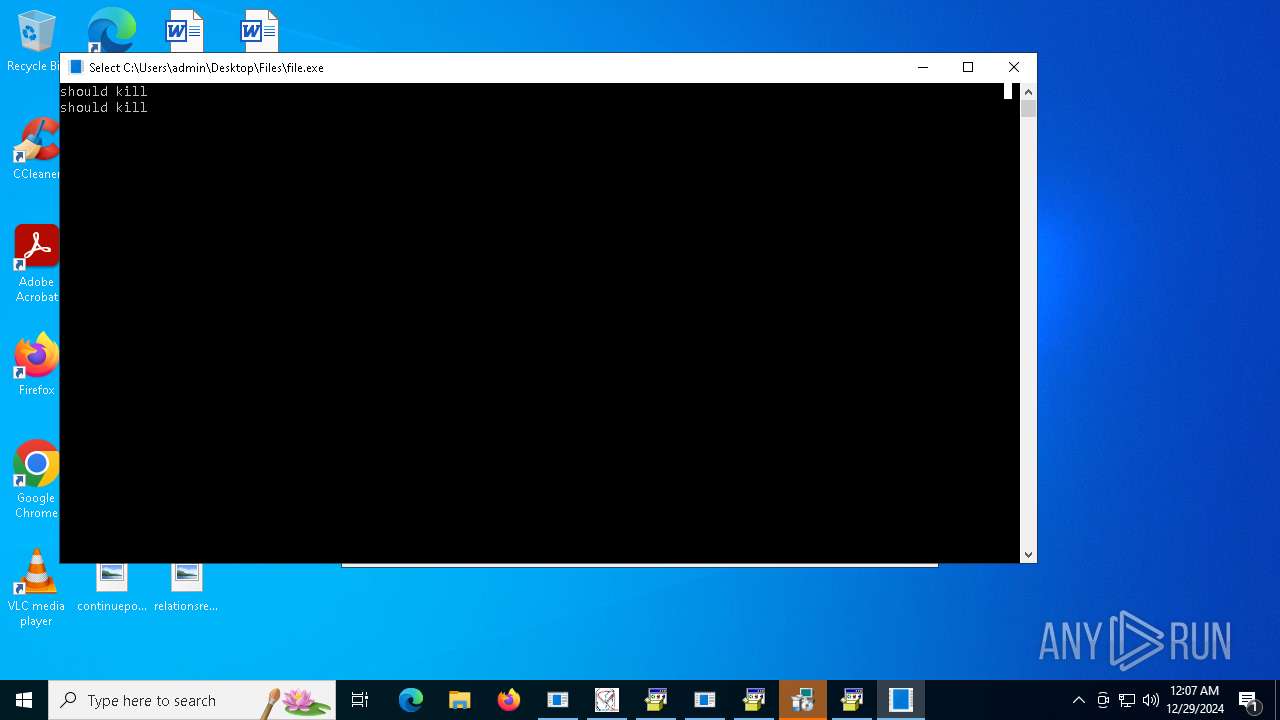This screenshot has width=1280, height=720.
Task: Select the Firefox desktop shortcut
Action: tap(36, 364)
